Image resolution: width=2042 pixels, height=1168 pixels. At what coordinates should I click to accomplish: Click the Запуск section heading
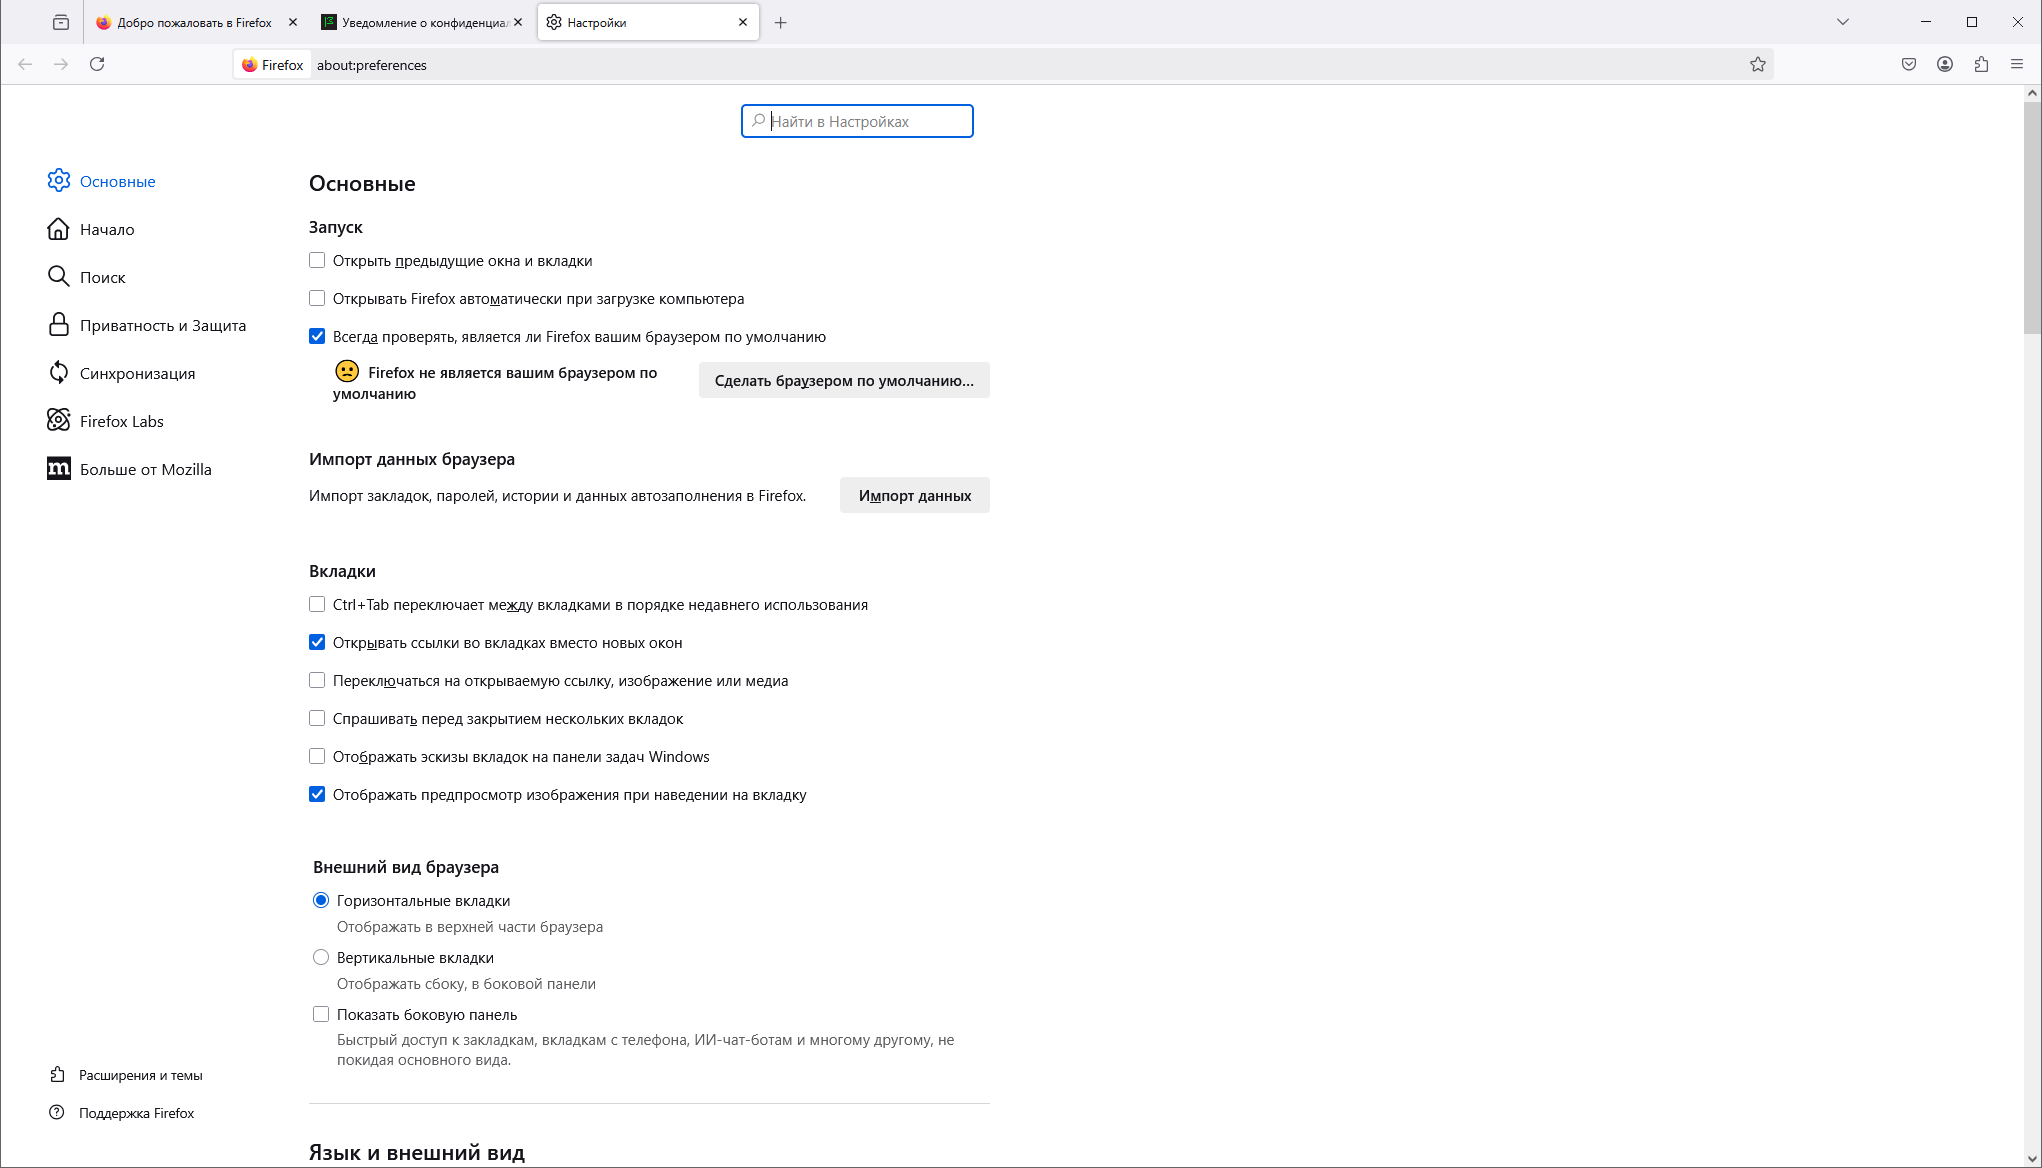(336, 227)
